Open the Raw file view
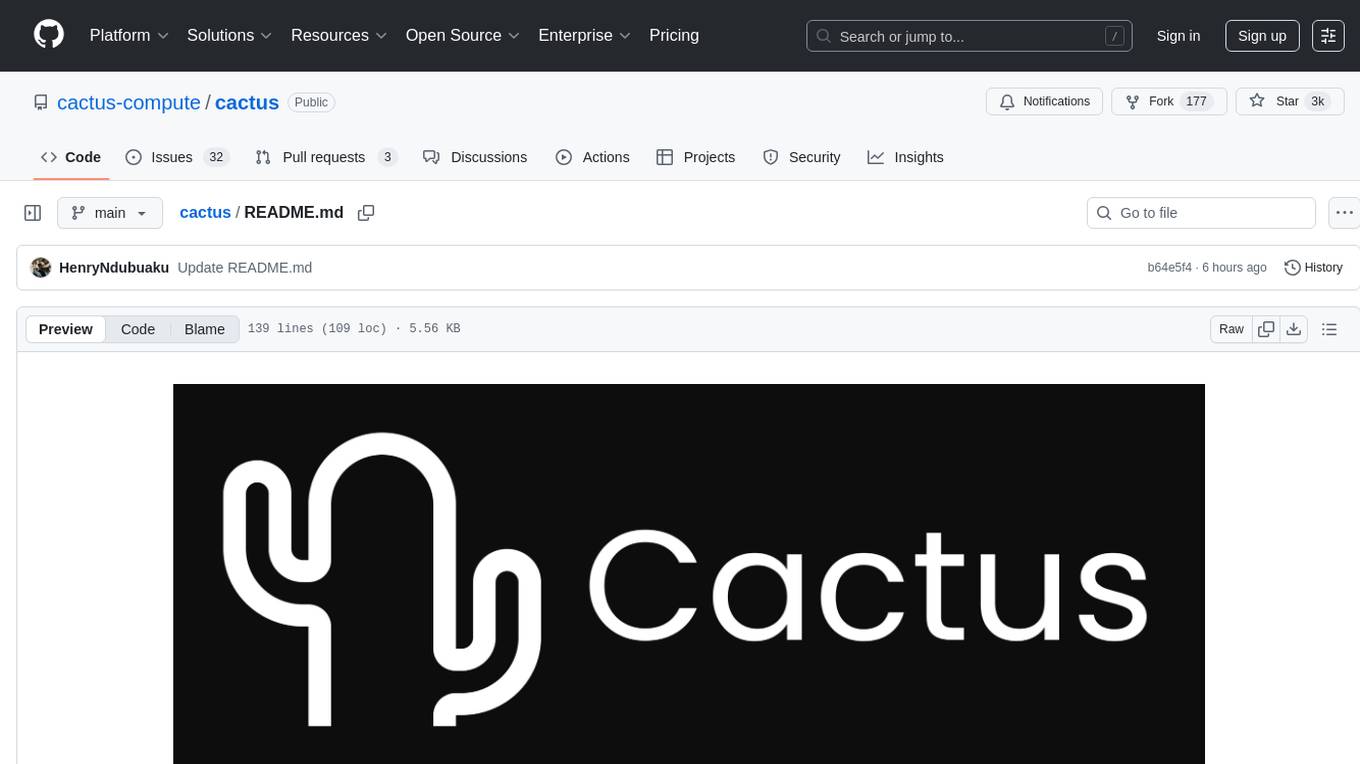The height and width of the screenshot is (764, 1360). tap(1231, 329)
